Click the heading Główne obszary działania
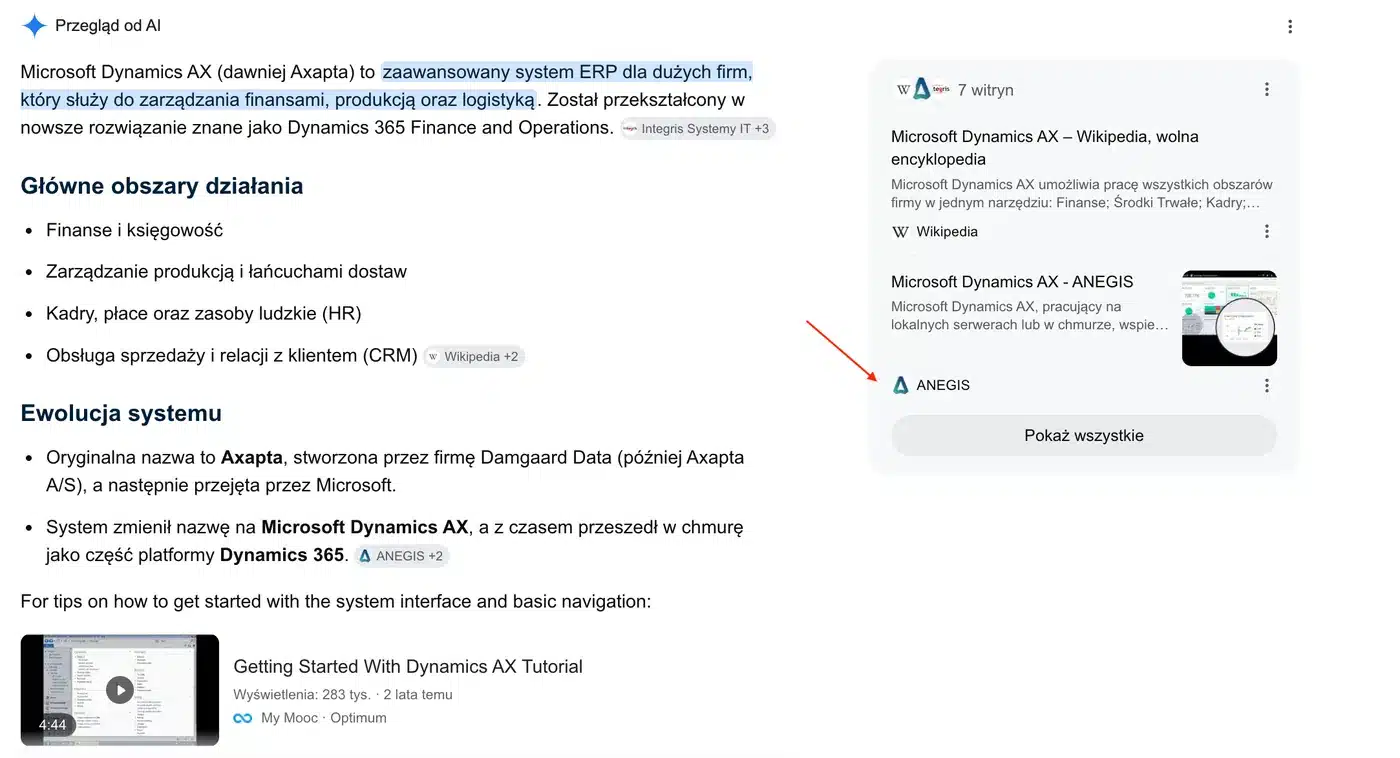 pos(162,186)
